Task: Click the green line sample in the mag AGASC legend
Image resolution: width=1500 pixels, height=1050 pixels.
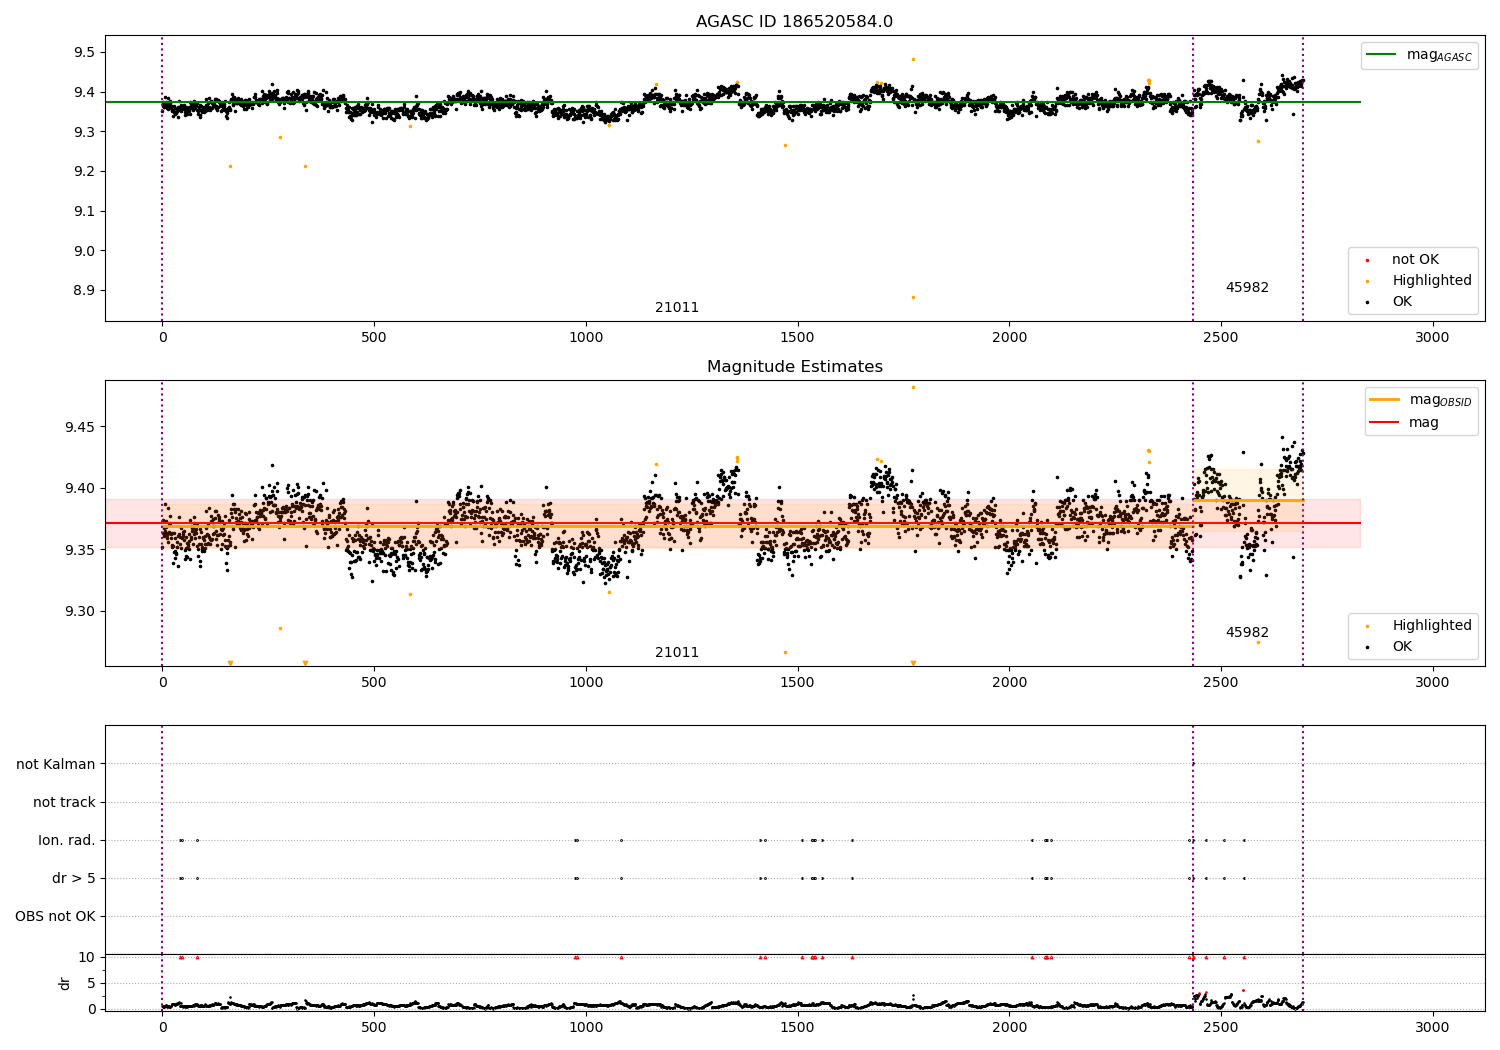Action: [x=1381, y=55]
